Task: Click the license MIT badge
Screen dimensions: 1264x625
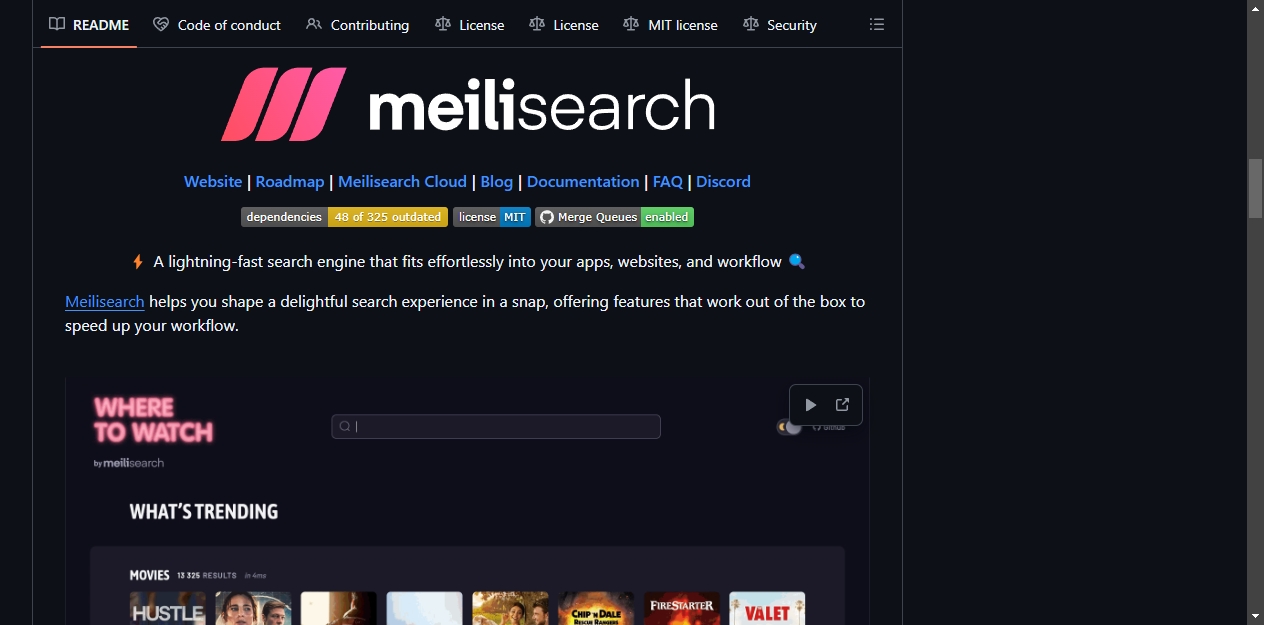Action: tap(492, 217)
